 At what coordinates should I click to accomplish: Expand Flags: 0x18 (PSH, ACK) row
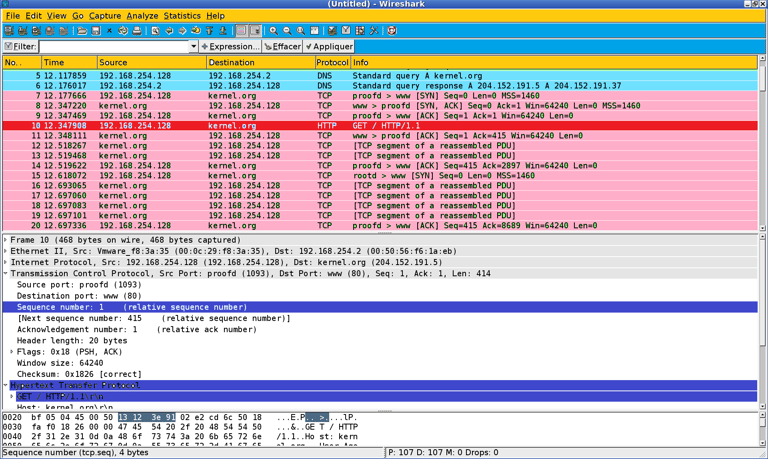click(12, 352)
